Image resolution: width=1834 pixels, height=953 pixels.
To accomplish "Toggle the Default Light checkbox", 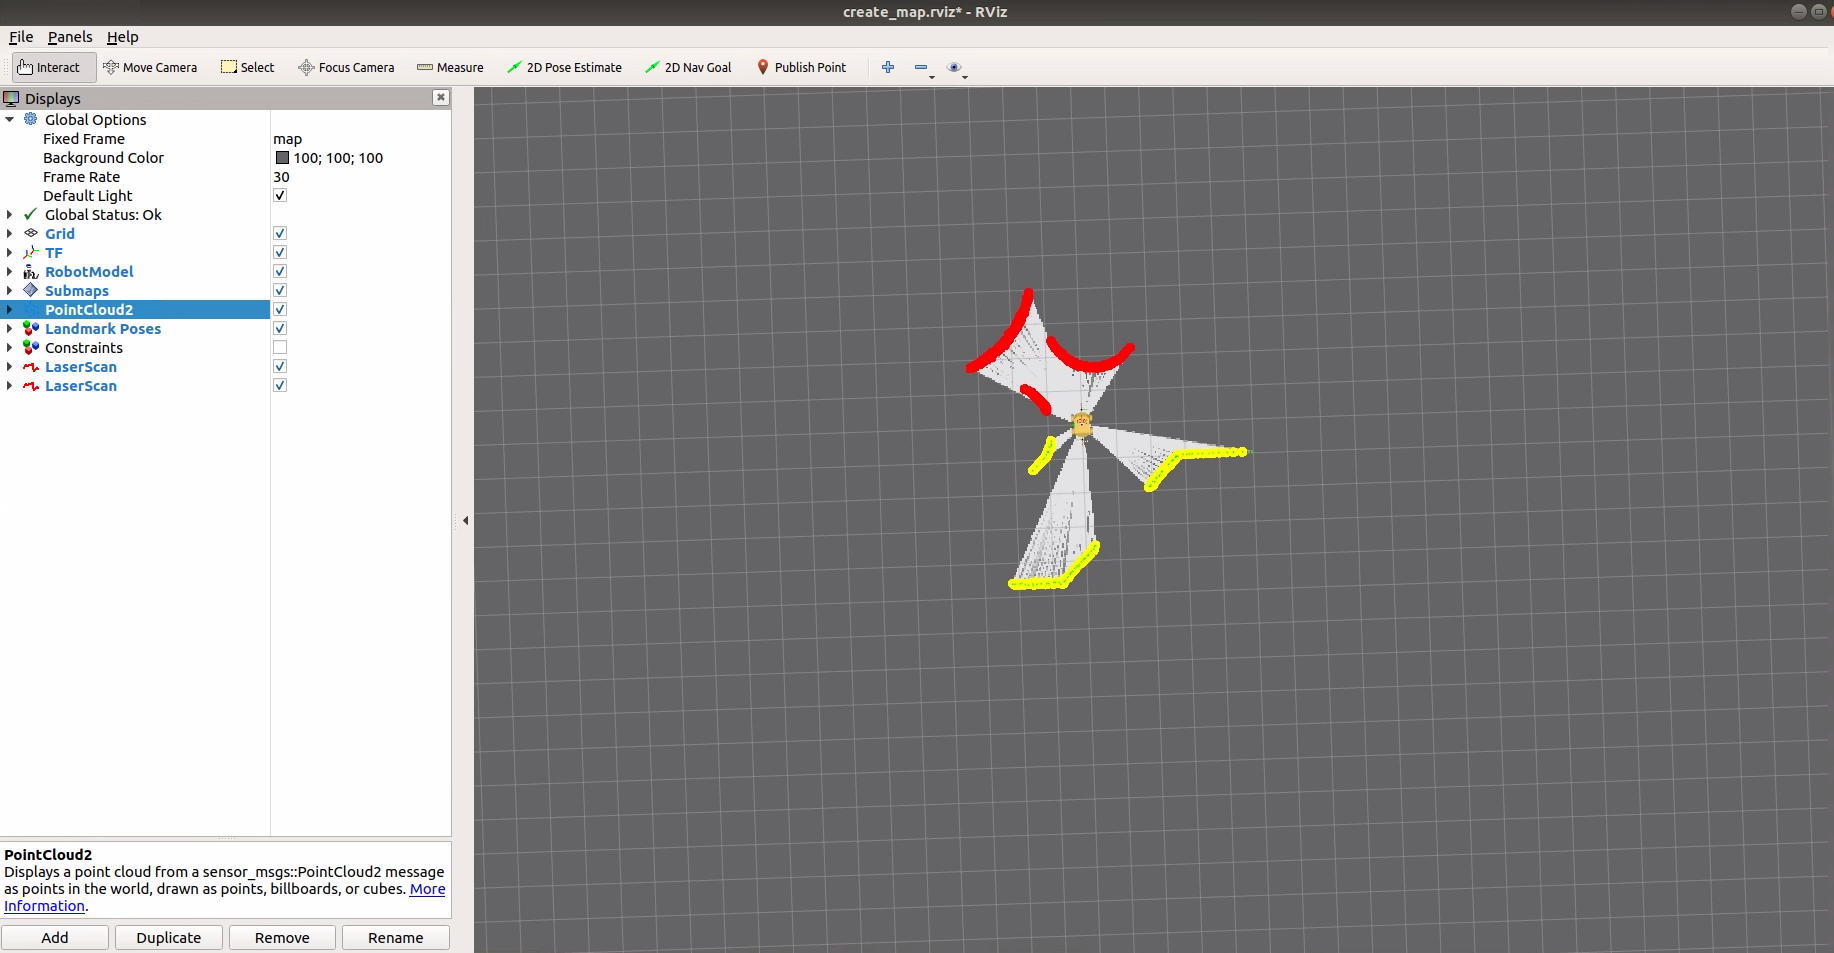I will (x=280, y=196).
